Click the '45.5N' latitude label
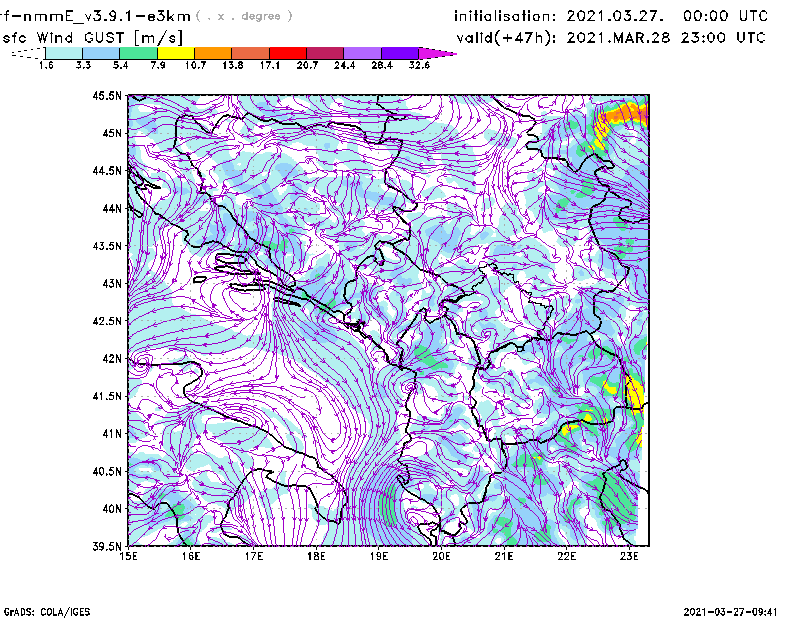This screenshot has height=618, width=800. (107, 95)
